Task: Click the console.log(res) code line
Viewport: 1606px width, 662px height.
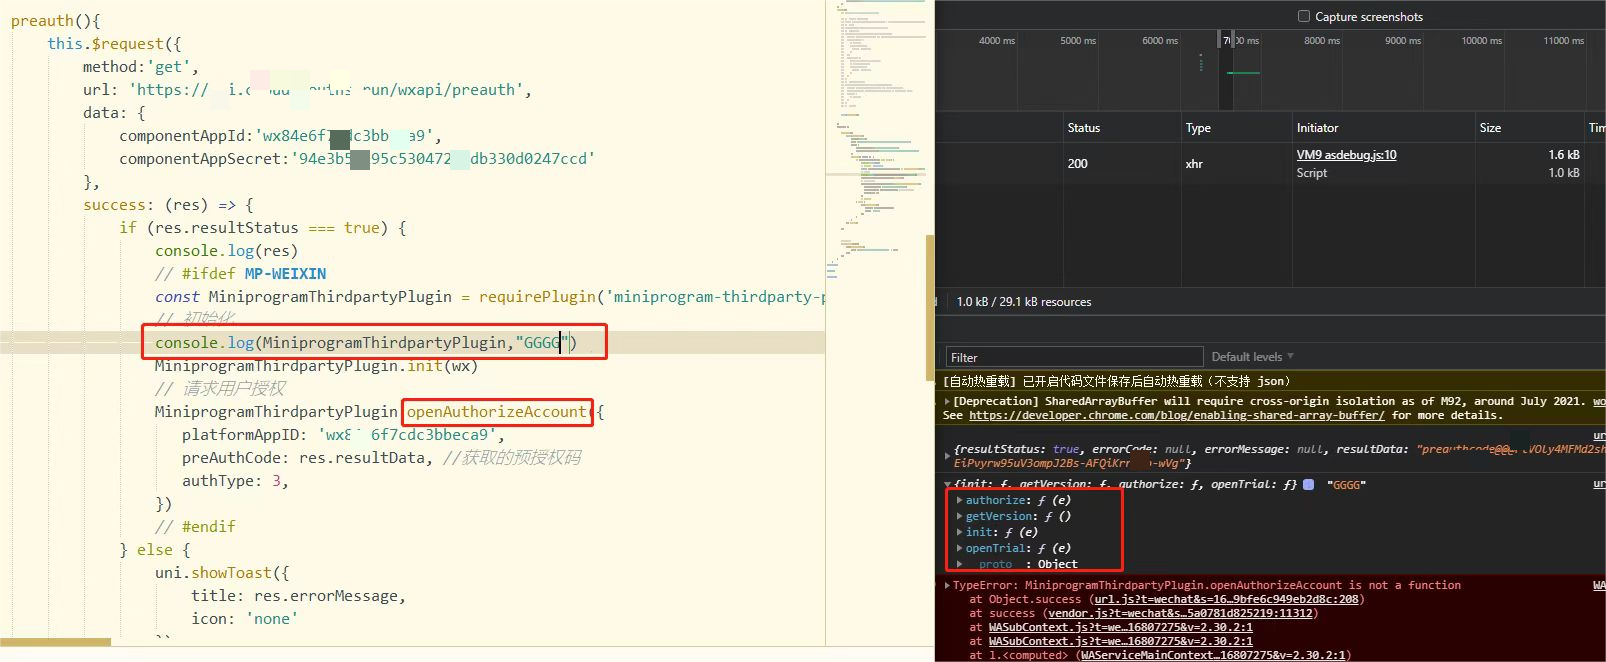Action: click(x=226, y=250)
